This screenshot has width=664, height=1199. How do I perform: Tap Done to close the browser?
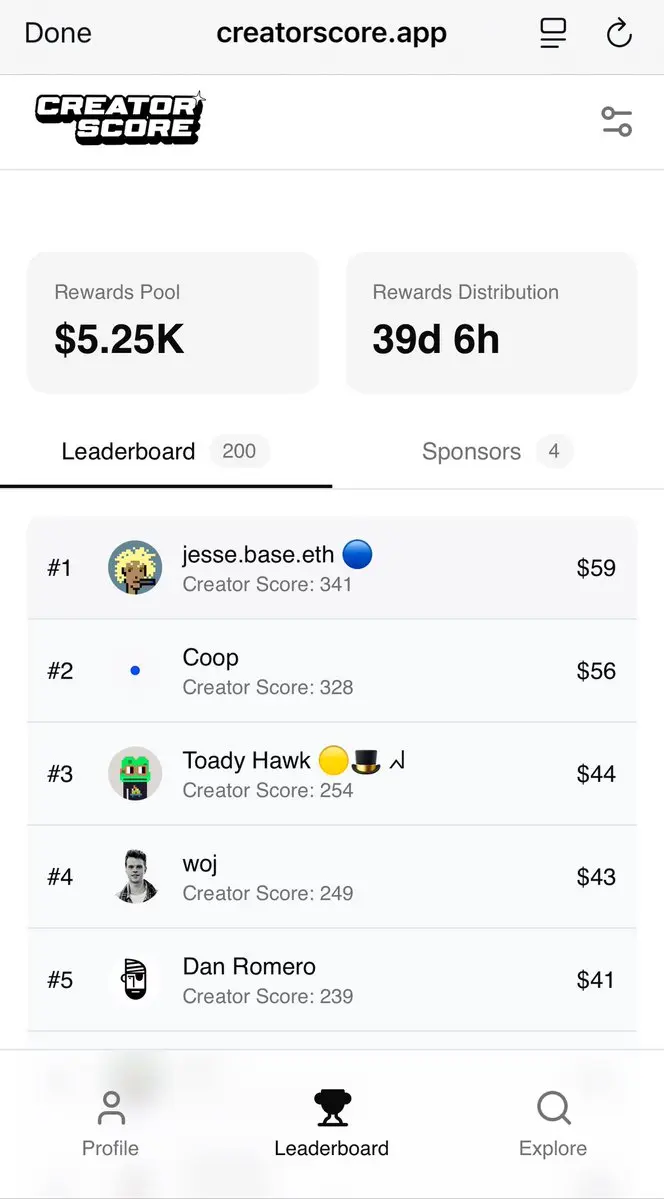pos(58,33)
